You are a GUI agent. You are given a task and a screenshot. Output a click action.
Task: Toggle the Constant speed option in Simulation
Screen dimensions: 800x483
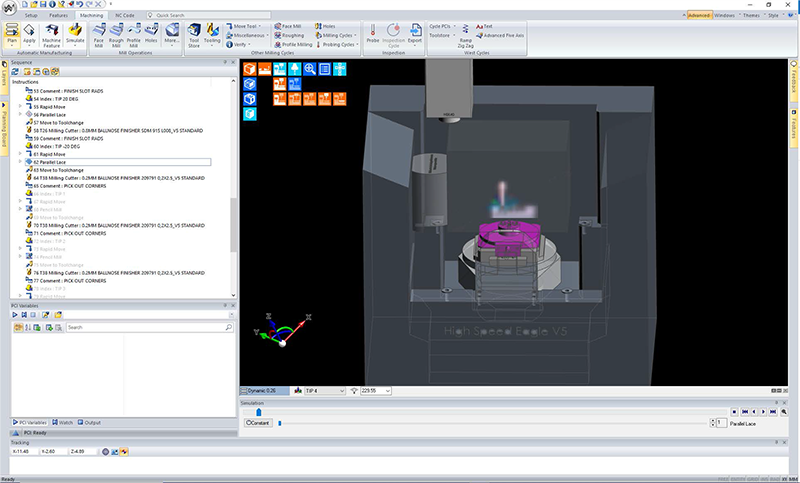258,423
